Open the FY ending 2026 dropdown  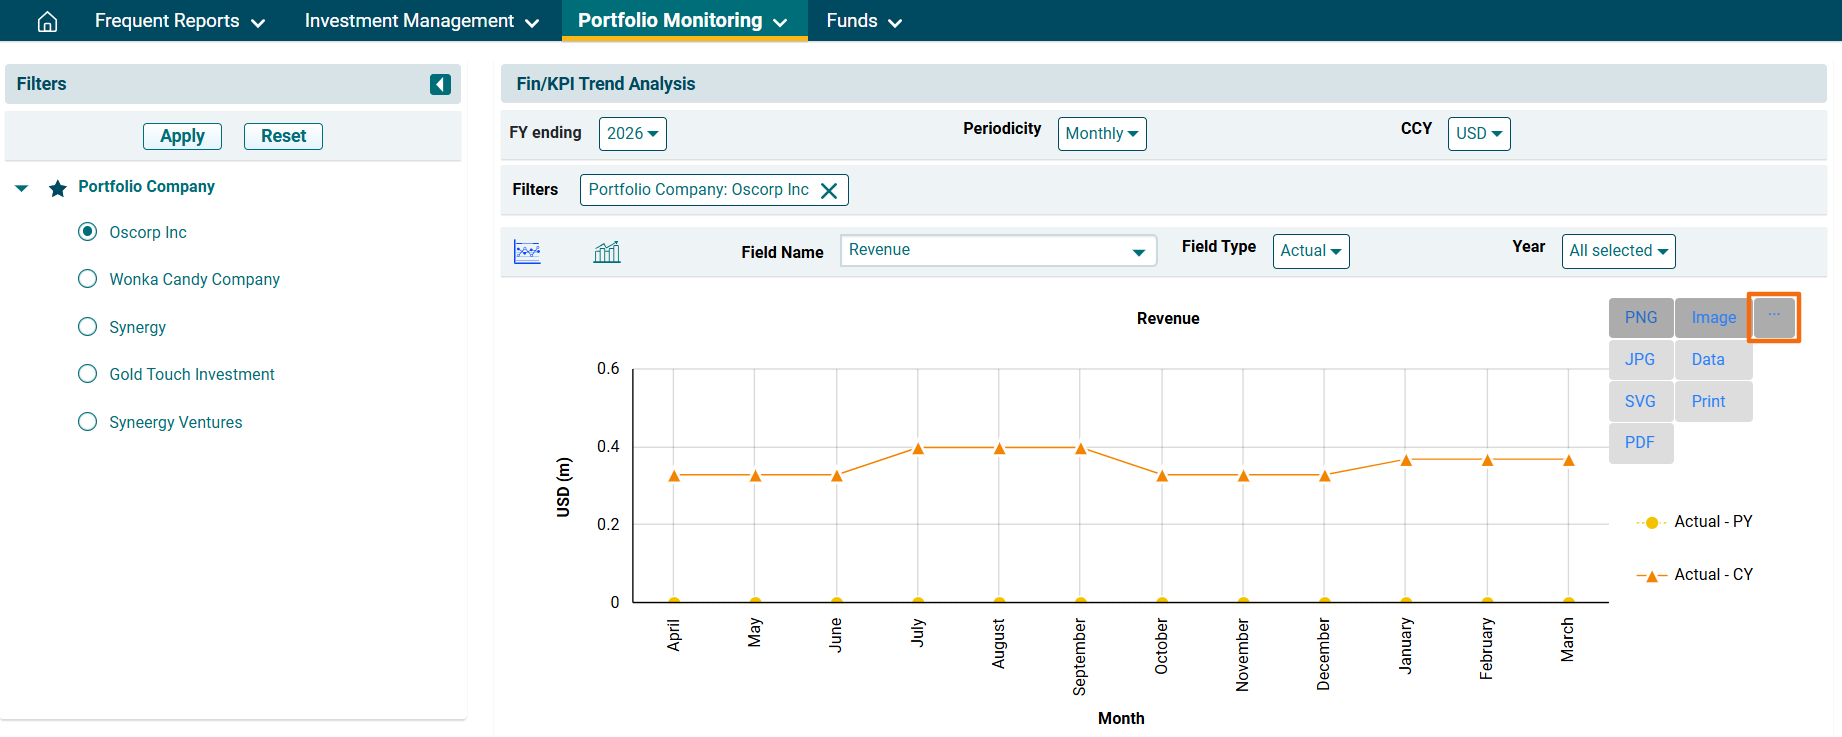[632, 134]
